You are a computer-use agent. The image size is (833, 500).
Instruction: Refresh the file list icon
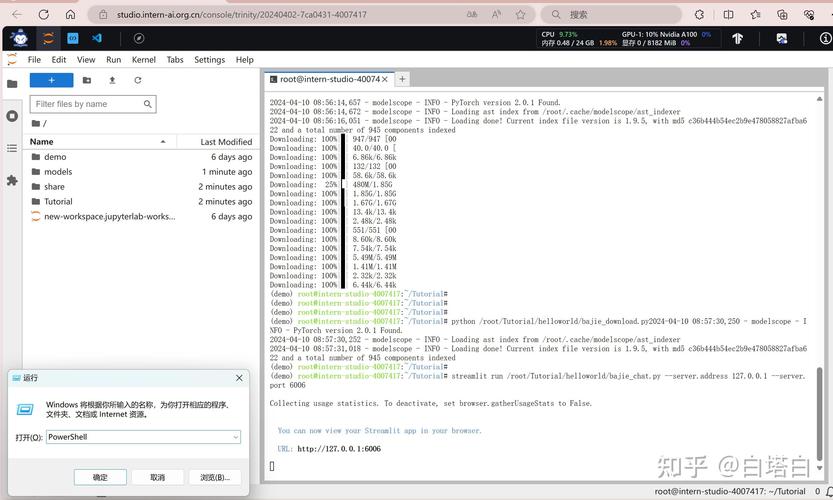pos(138,80)
